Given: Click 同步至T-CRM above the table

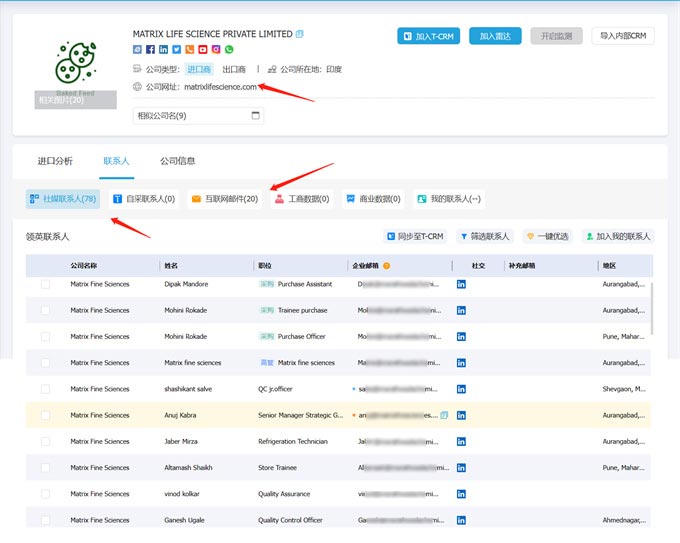Looking at the screenshot, I should 415,236.
